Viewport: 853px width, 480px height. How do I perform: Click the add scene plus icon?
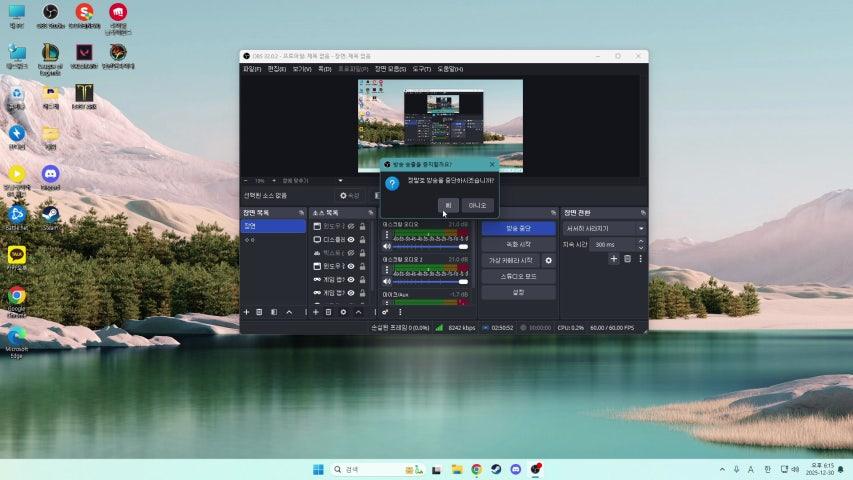[247, 312]
